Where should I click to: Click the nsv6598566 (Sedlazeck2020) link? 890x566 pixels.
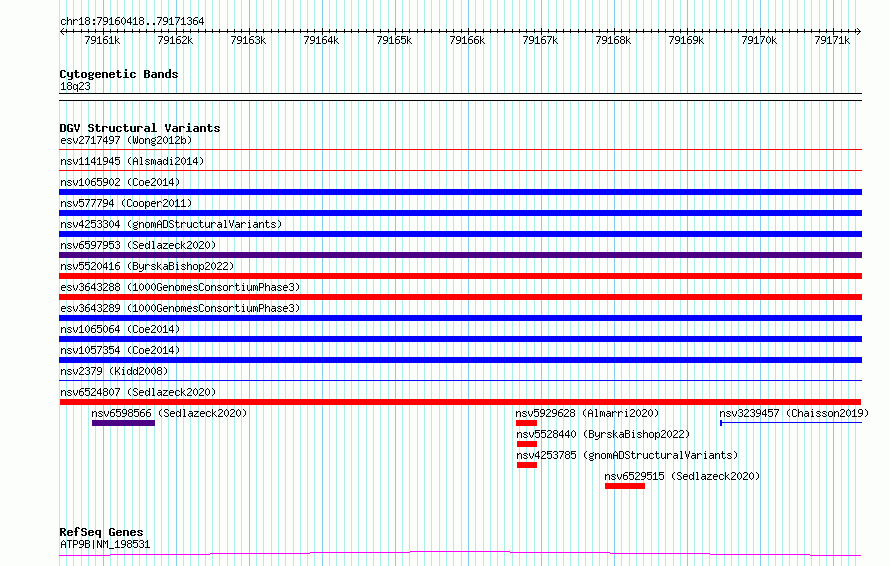(169, 413)
